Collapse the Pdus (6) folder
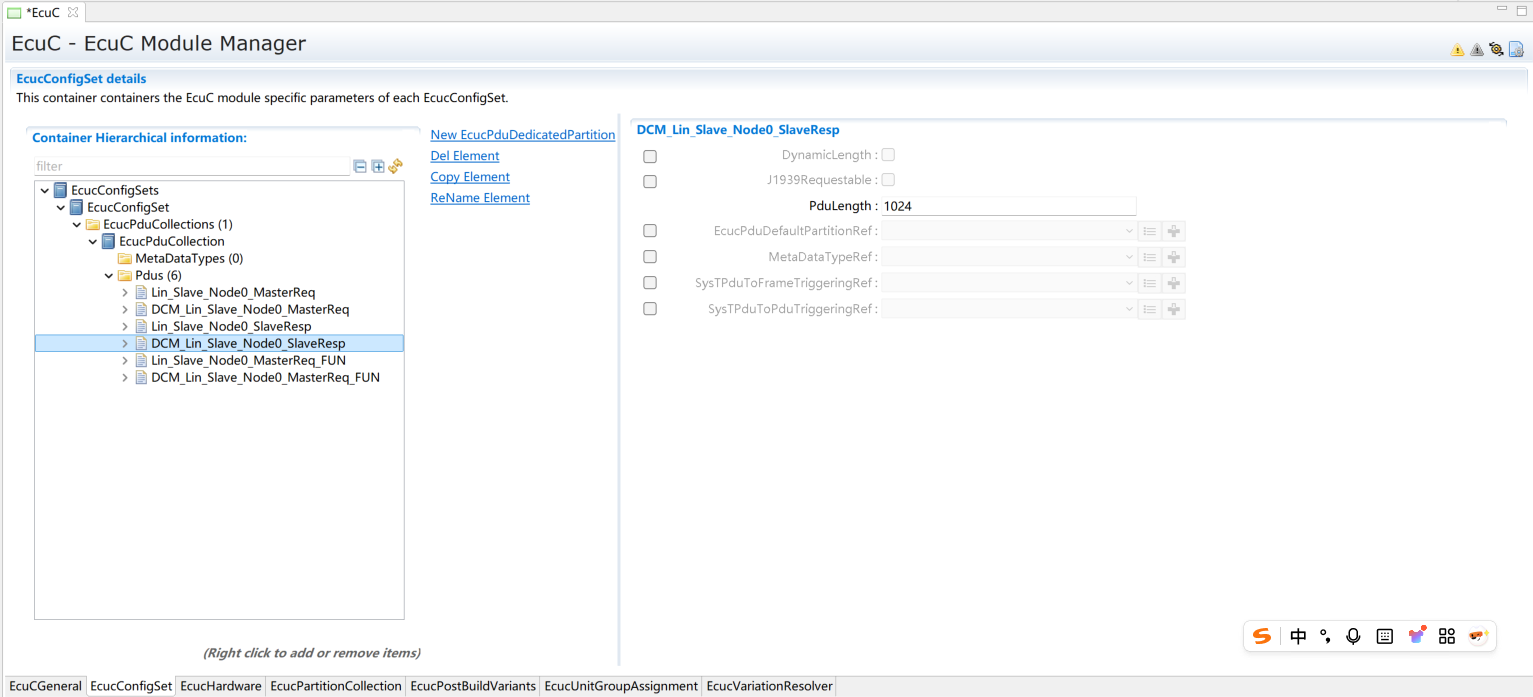 click(109, 276)
